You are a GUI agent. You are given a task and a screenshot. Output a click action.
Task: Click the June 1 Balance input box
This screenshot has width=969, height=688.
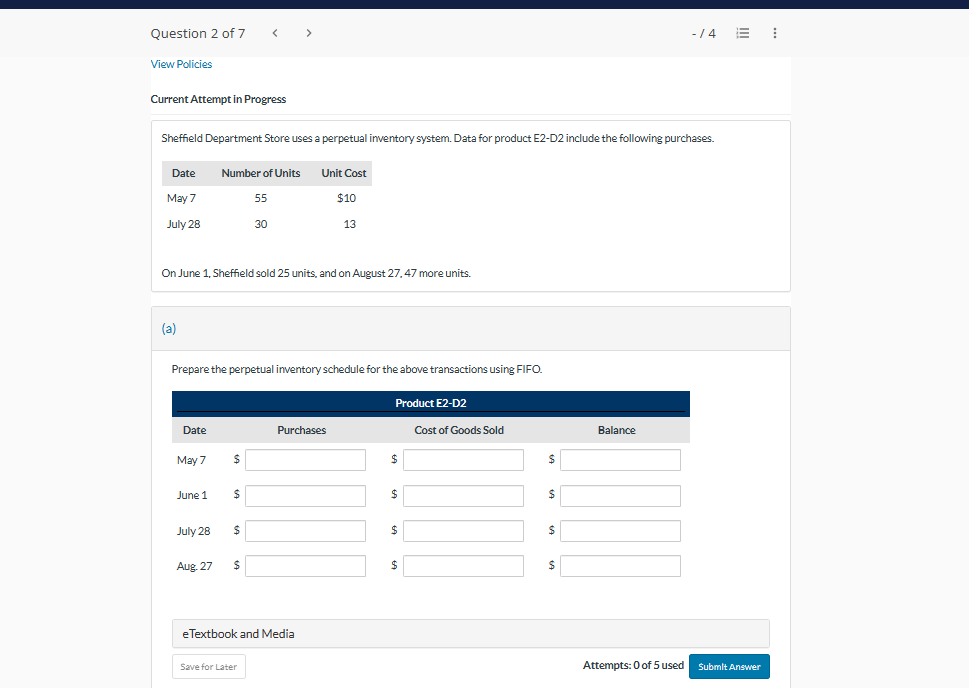tap(620, 495)
